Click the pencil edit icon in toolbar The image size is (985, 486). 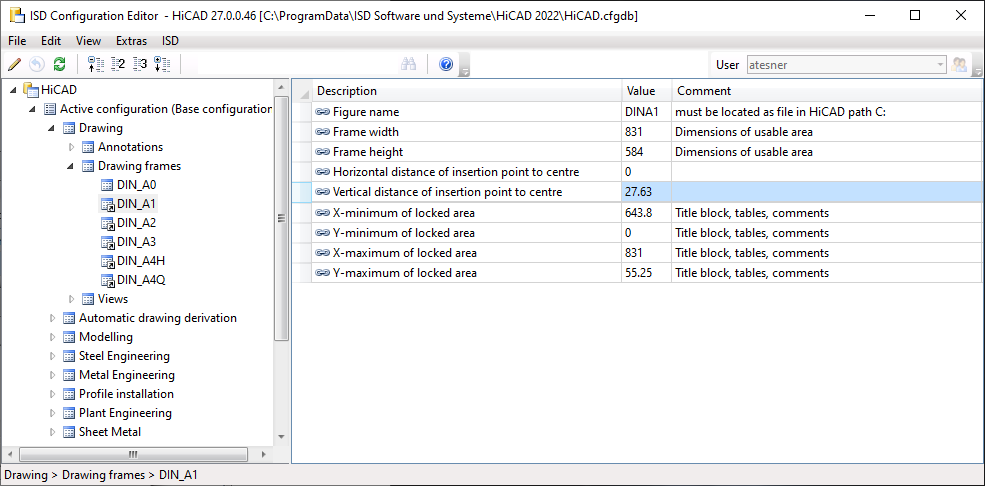15,64
